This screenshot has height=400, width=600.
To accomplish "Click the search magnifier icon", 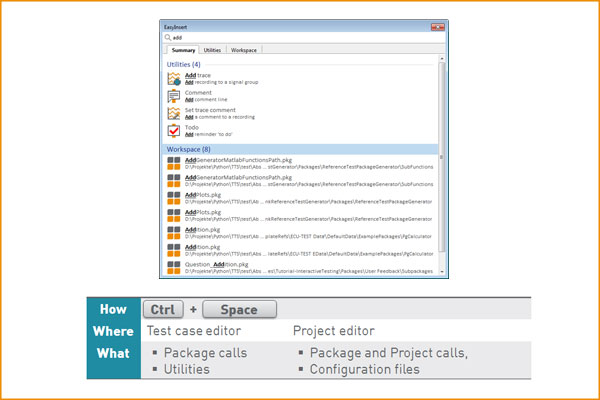I will tap(167, 37).
